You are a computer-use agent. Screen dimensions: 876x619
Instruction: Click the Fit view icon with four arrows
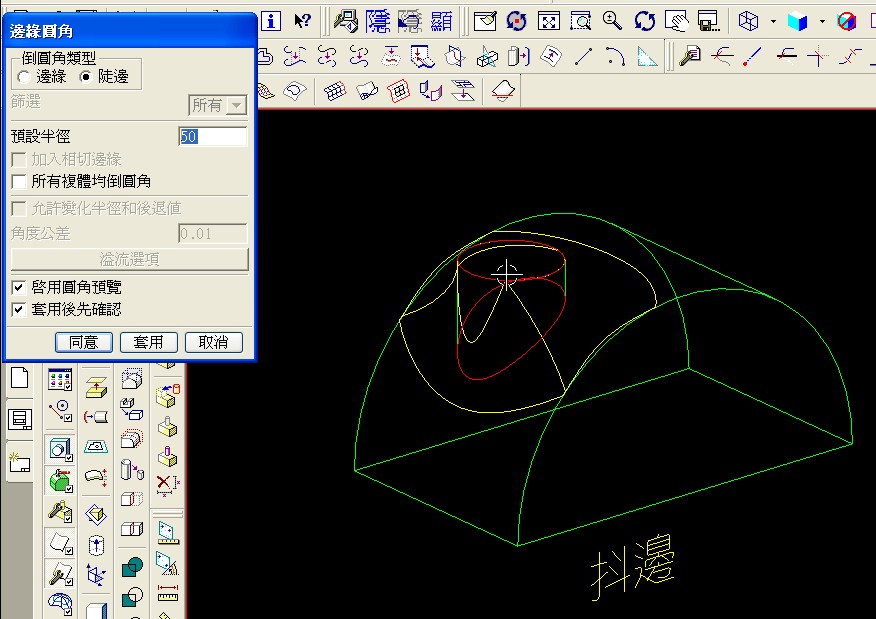(x=549, y=21)
